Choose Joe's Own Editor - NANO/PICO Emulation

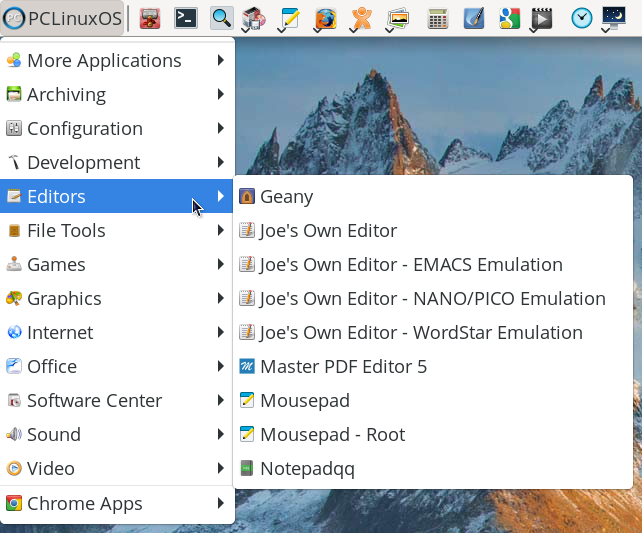[x=432, y=299]
